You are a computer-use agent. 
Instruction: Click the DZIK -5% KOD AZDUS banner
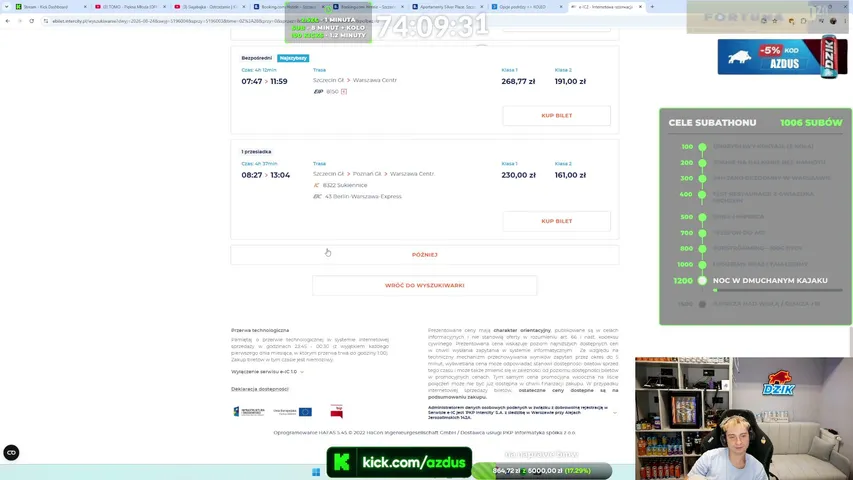point(782,57)
